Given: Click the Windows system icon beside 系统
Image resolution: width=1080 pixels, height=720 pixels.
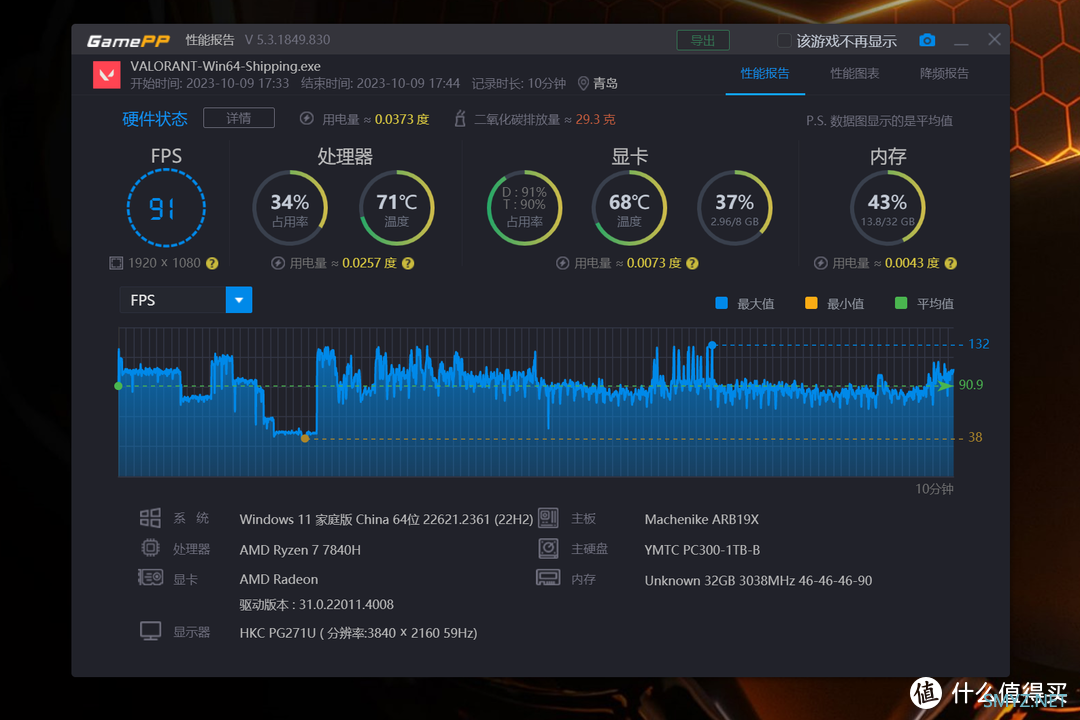Looking at the screenshot, I should [150, 518].
